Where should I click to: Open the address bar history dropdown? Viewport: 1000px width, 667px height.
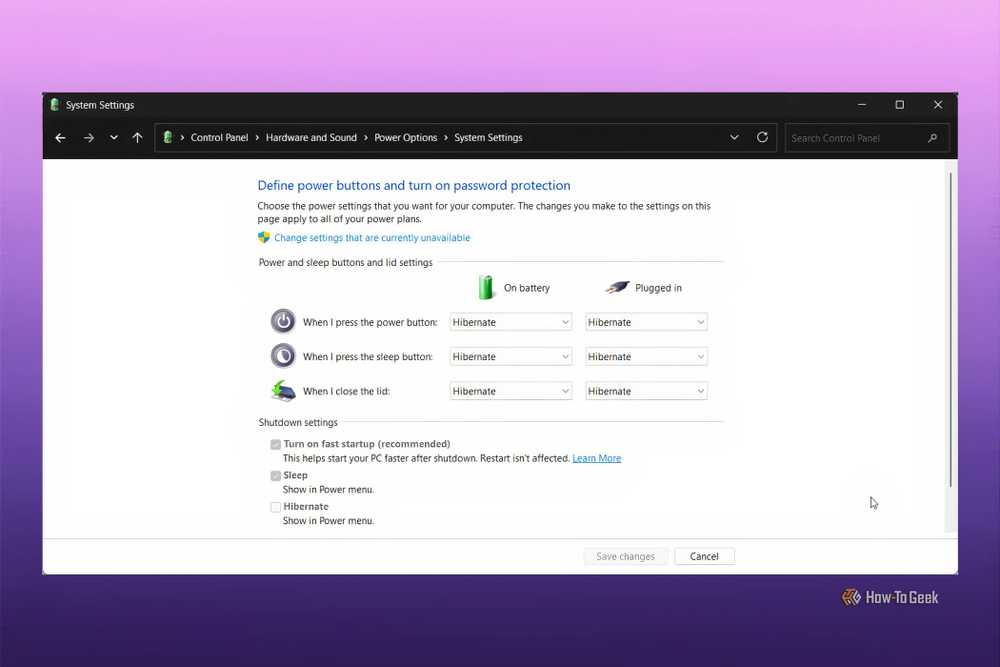pyautogui.click(x=734, y=137)
